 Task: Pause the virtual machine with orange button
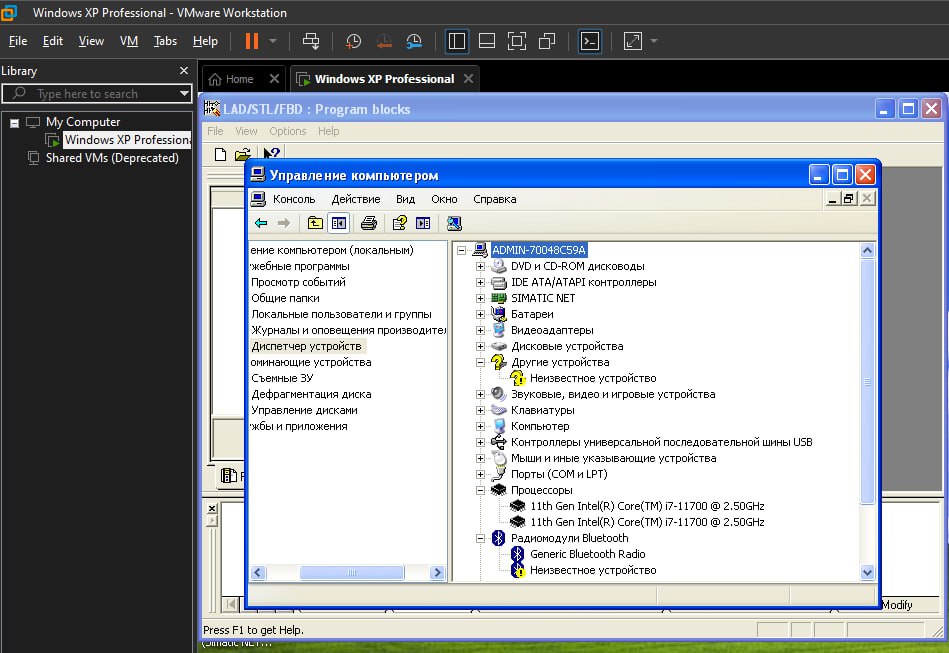tap(252, 41)
